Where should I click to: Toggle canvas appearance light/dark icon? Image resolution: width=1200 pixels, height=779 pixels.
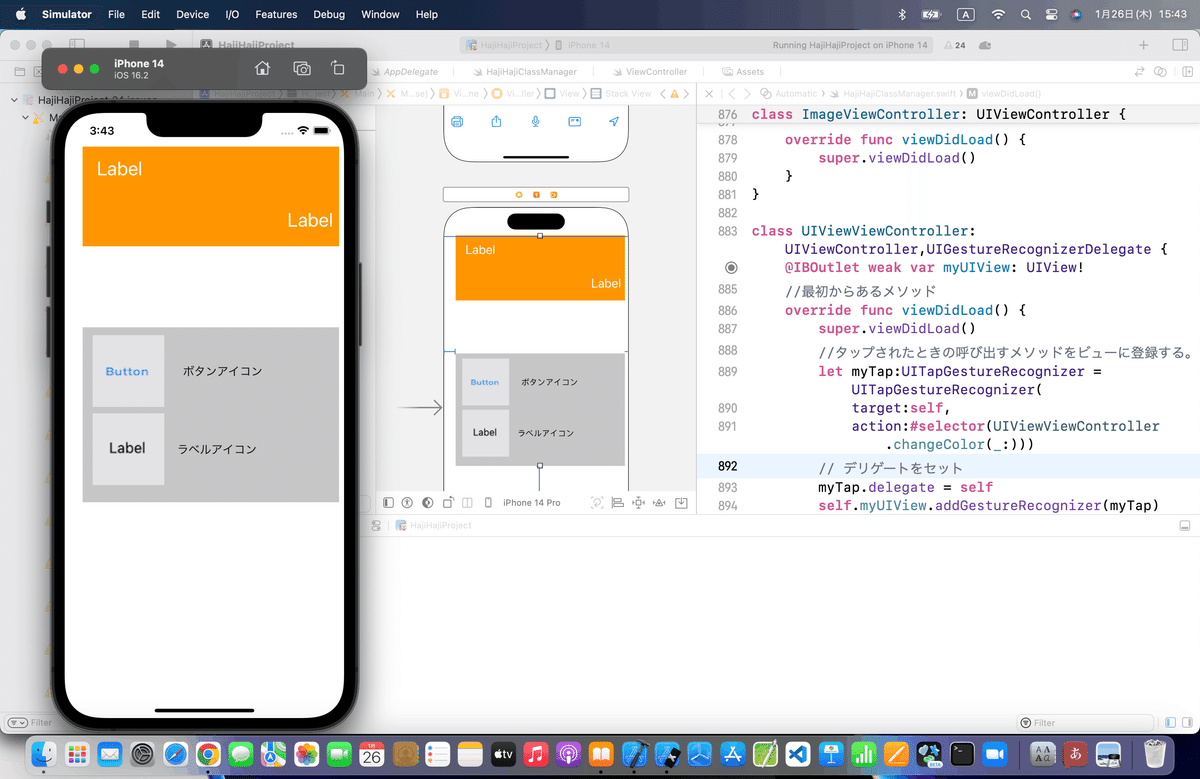428,502
